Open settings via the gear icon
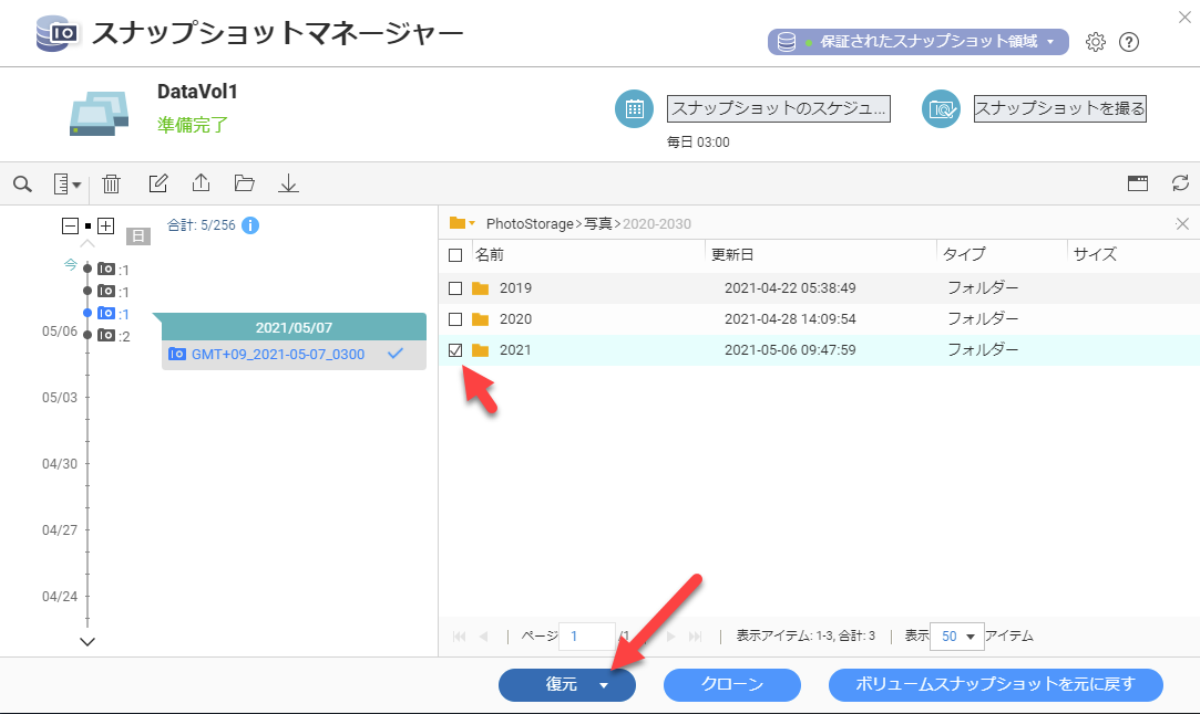 tap(1095, 42)
